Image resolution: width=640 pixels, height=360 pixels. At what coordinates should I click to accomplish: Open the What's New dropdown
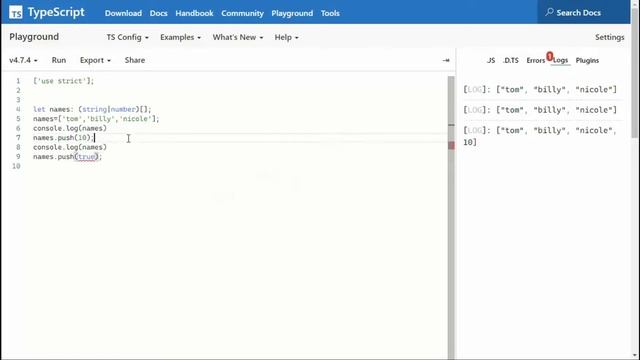pyautogui.click(x=238, y=37)
